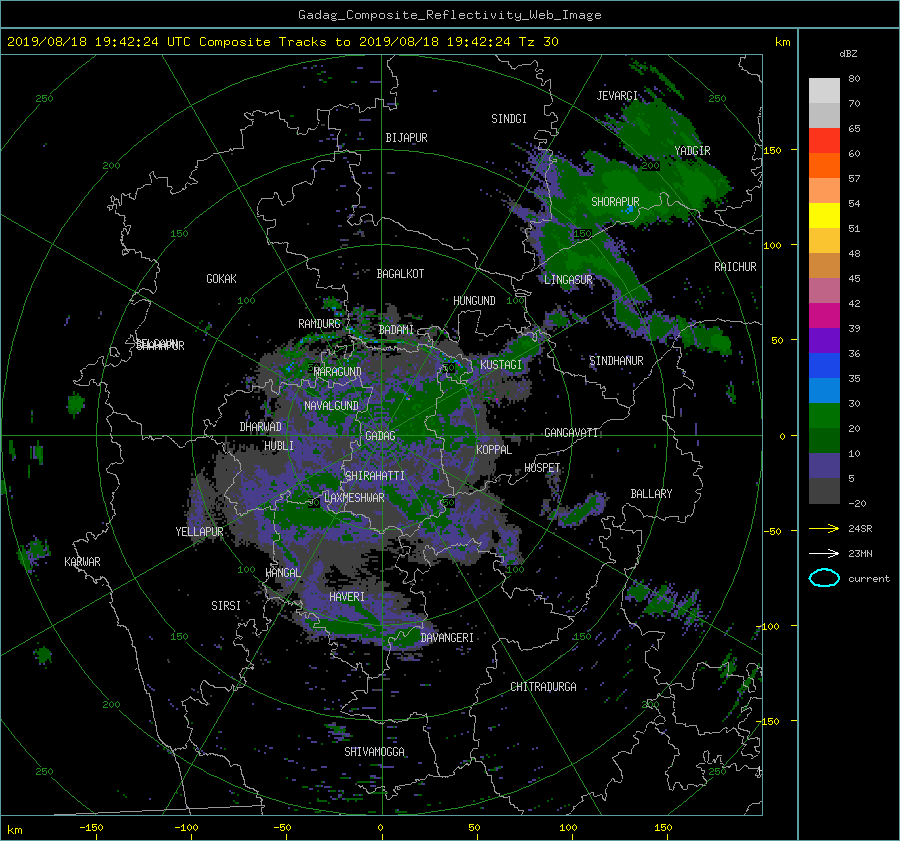Click the SHORAPUR city label
The height and width of the screenshot is (841, 900).
[x=615, y=202]
